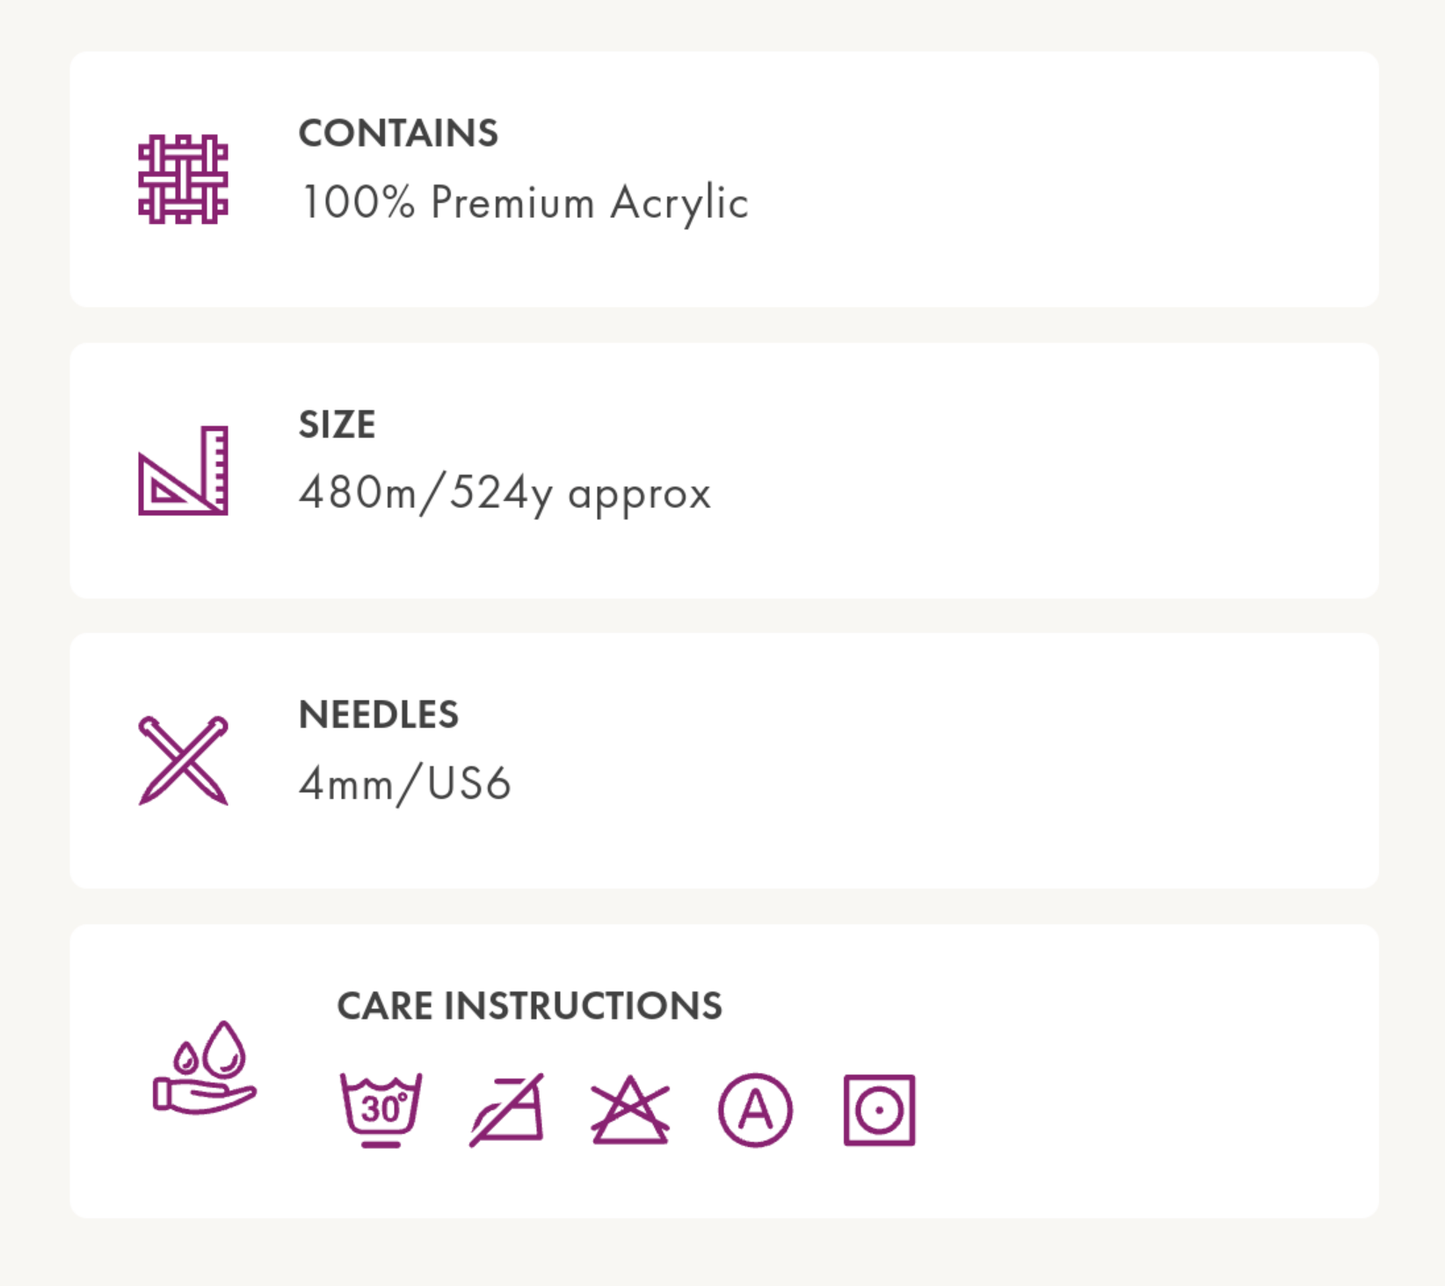Click the water drops over hand icon
This screenshot has height=1286, width=1445.
click(x=205, y=1067)
